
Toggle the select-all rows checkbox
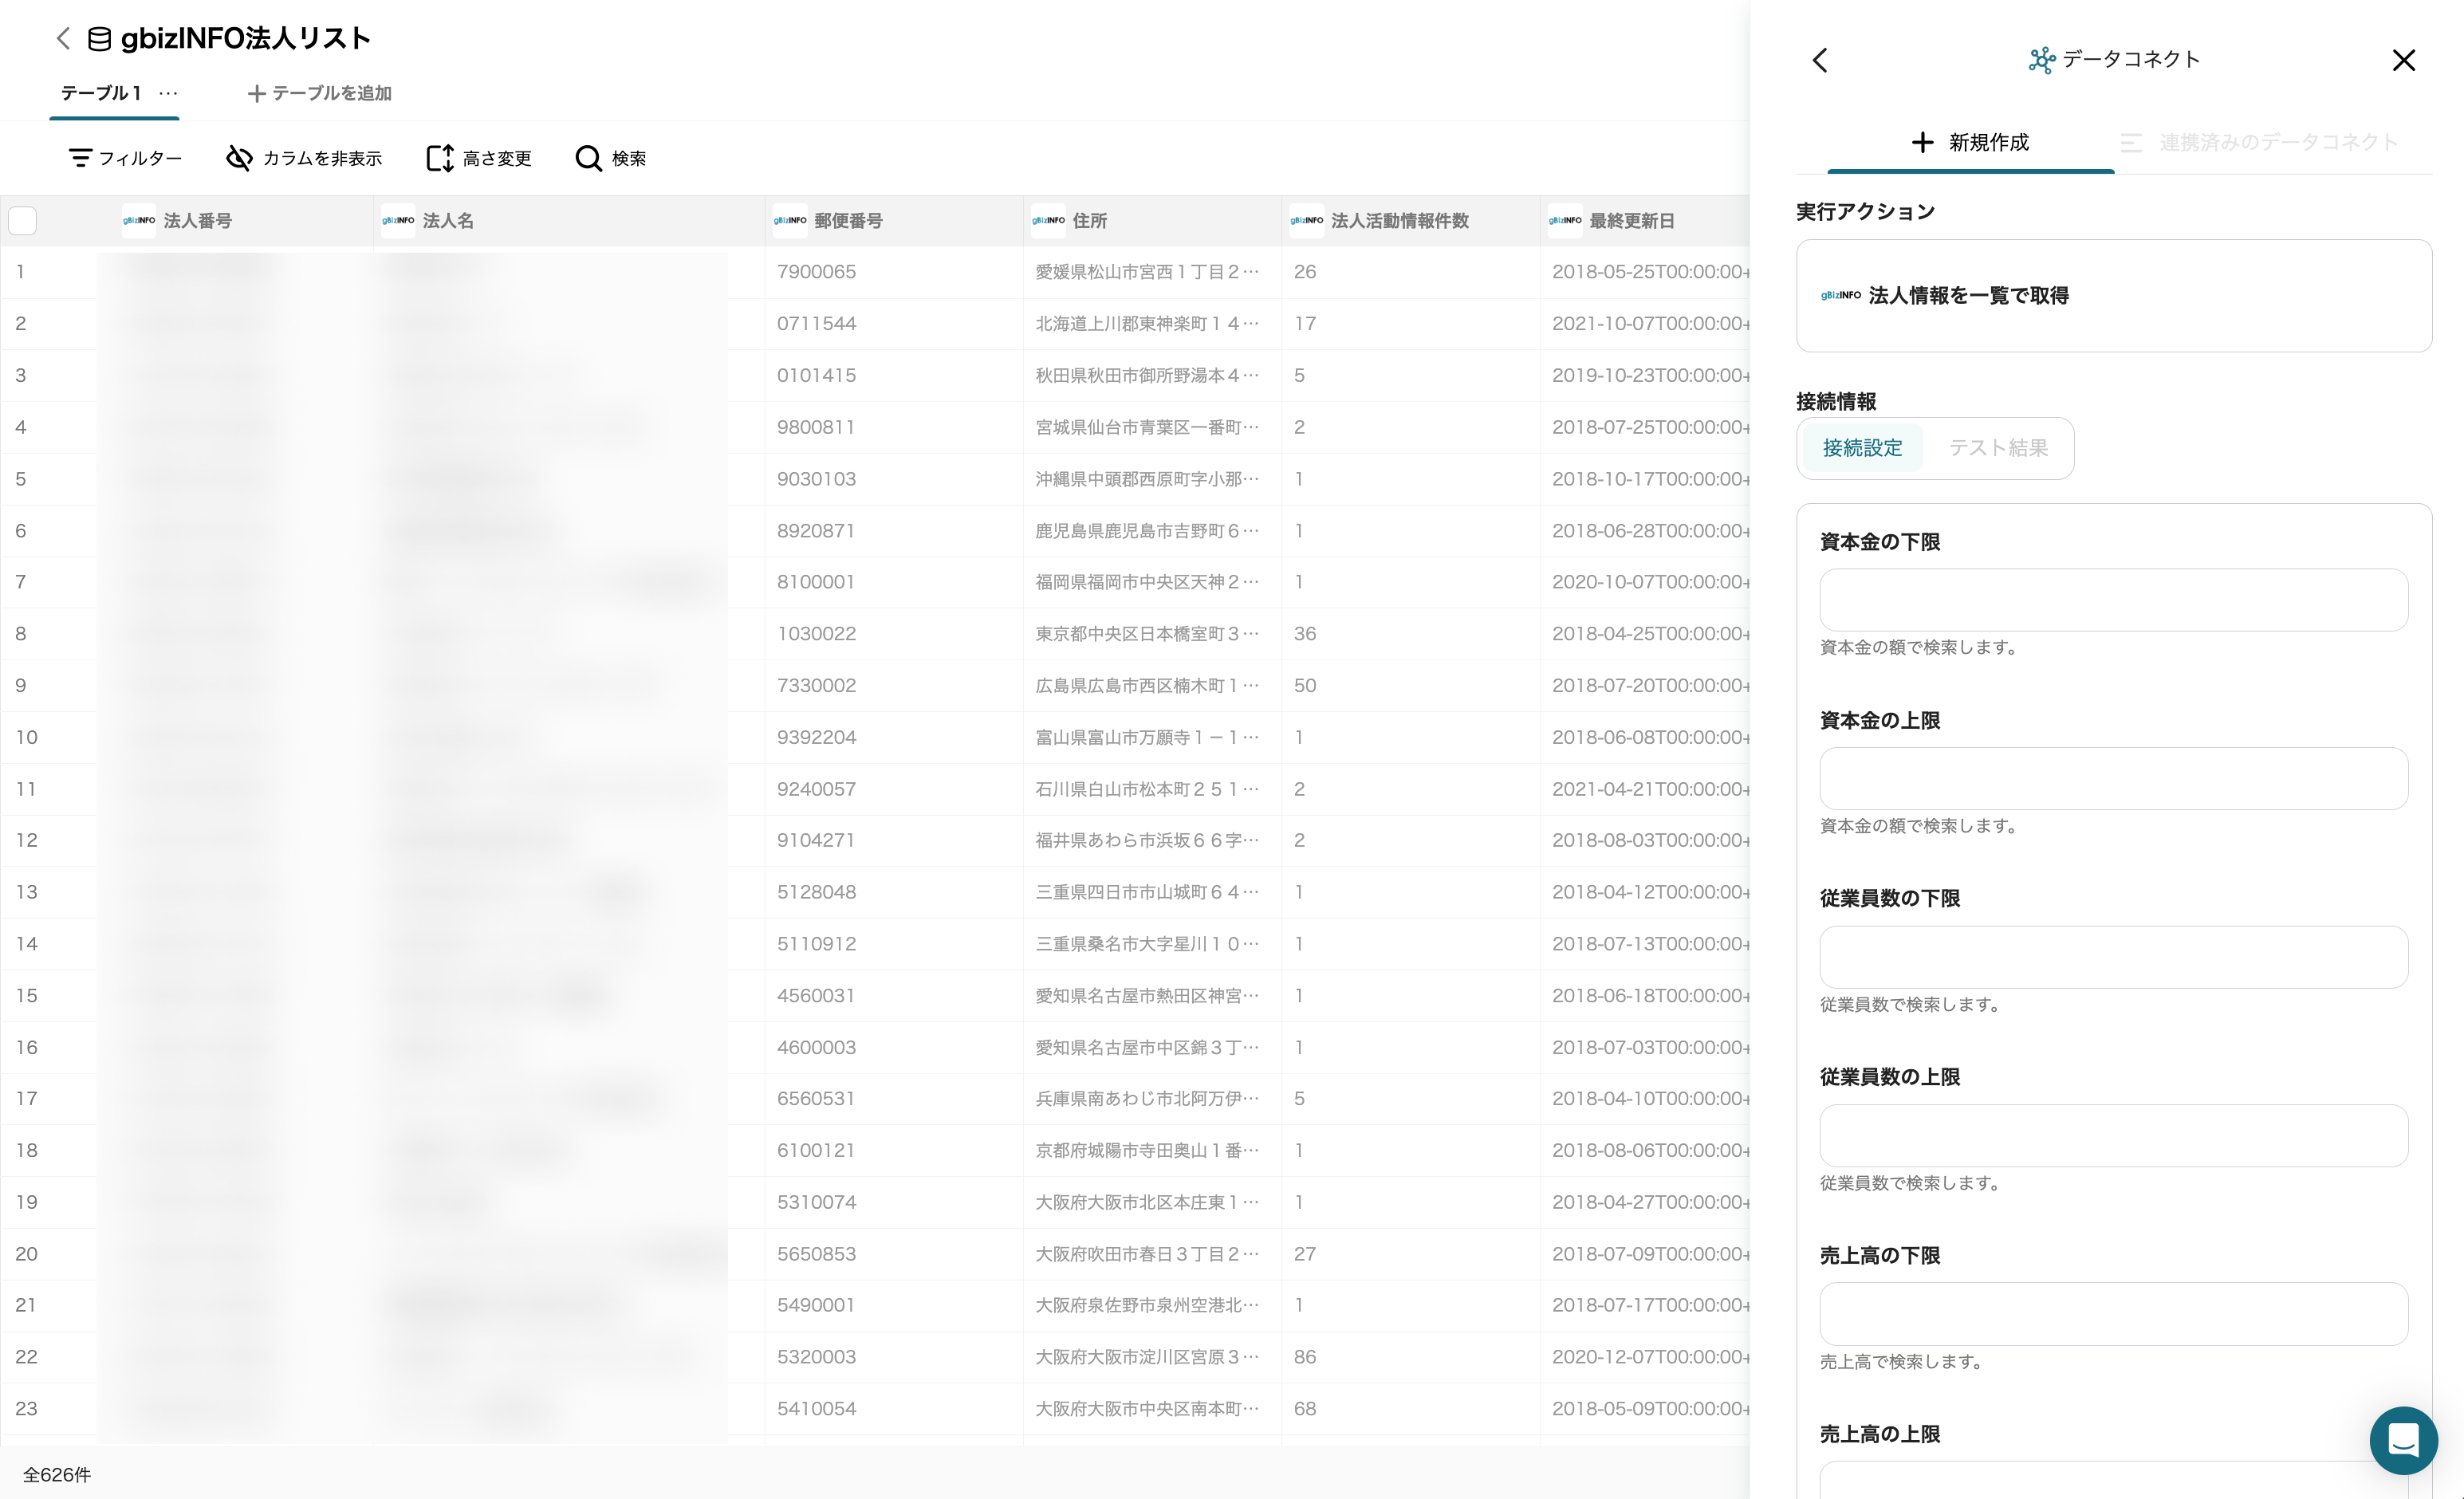pyautogui.click(x=22, y=220)
